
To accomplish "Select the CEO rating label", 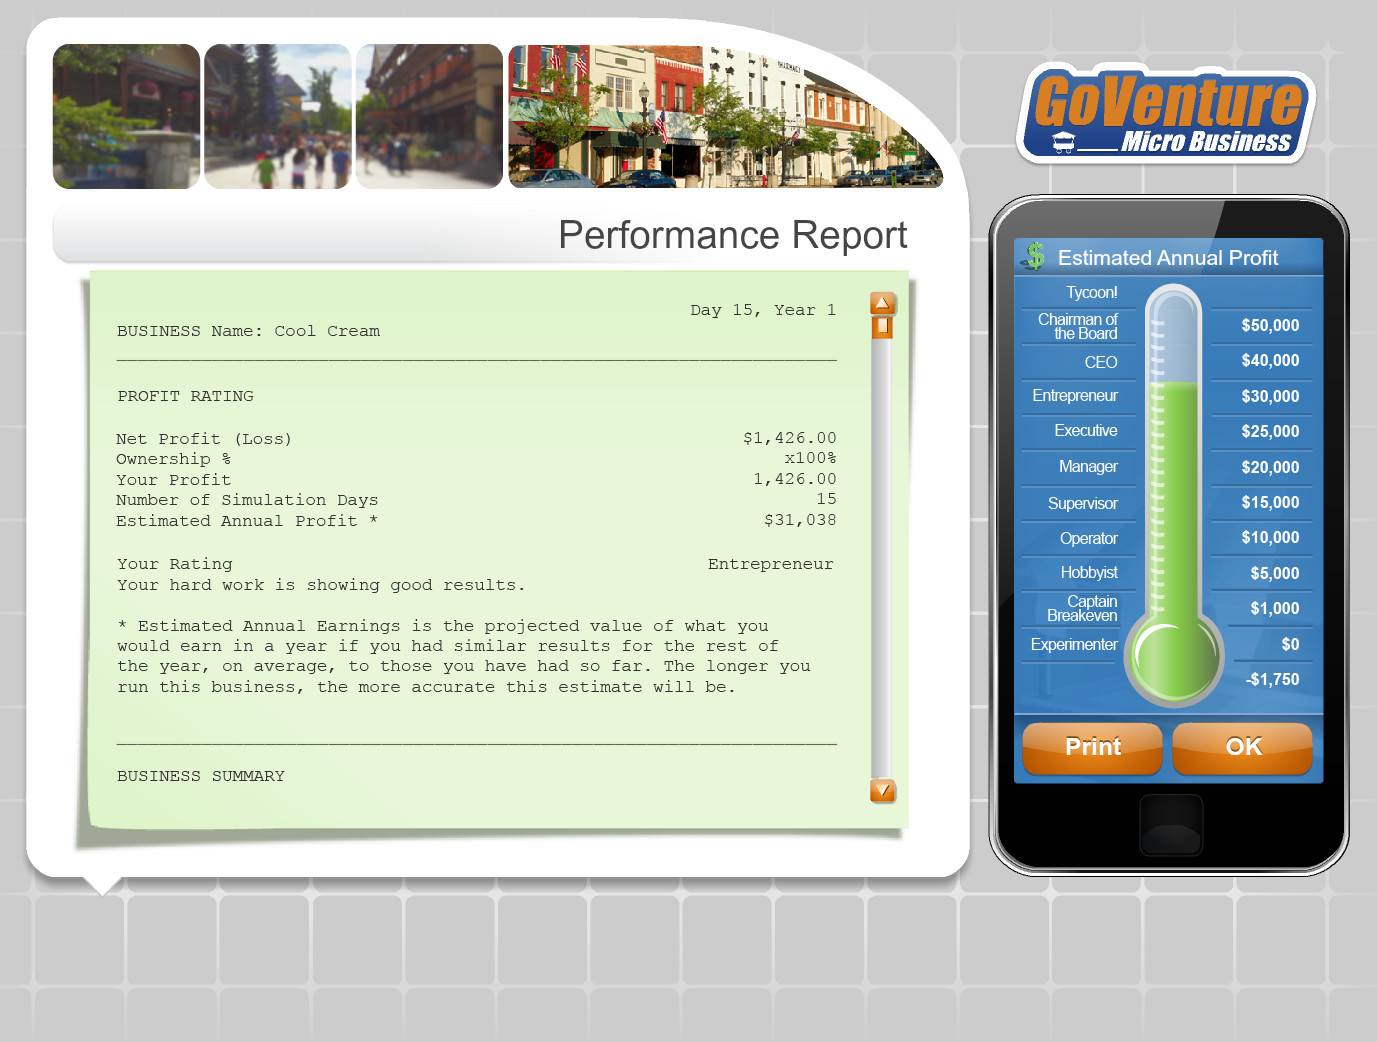I will coord(1101,362).
